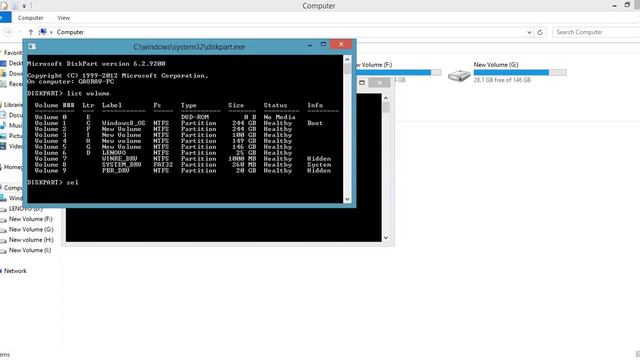Open Network in the navigation pane

15,271
